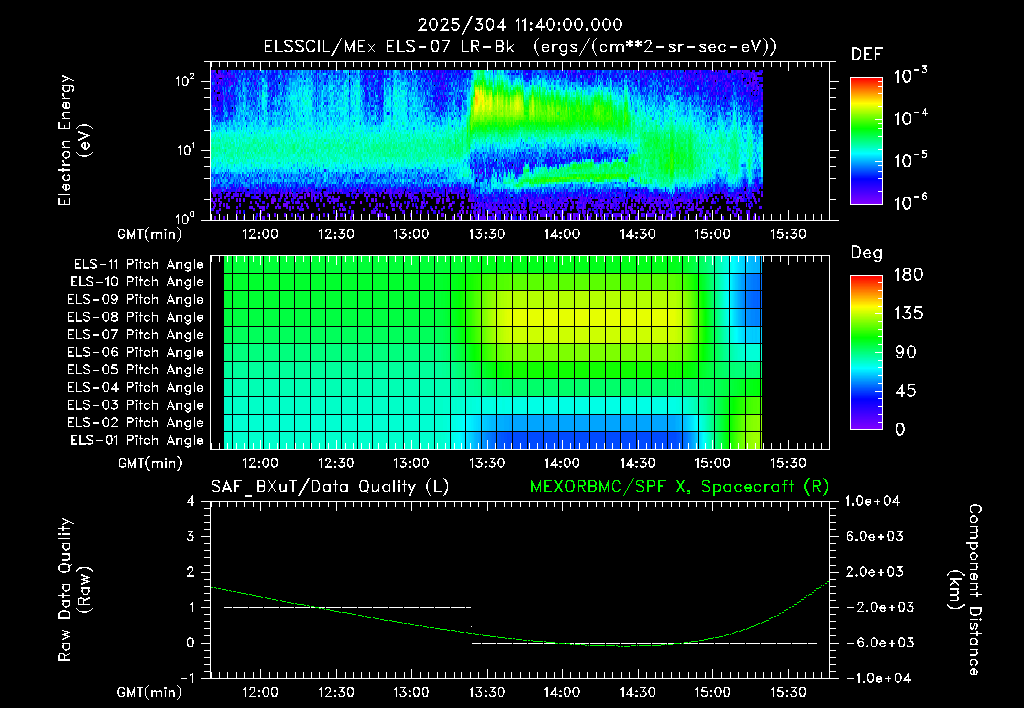Select the ELS-01 Pitch Angle row label
Image resolution: width=1024 pixels, height=708 pixels.
coord(137,440)
